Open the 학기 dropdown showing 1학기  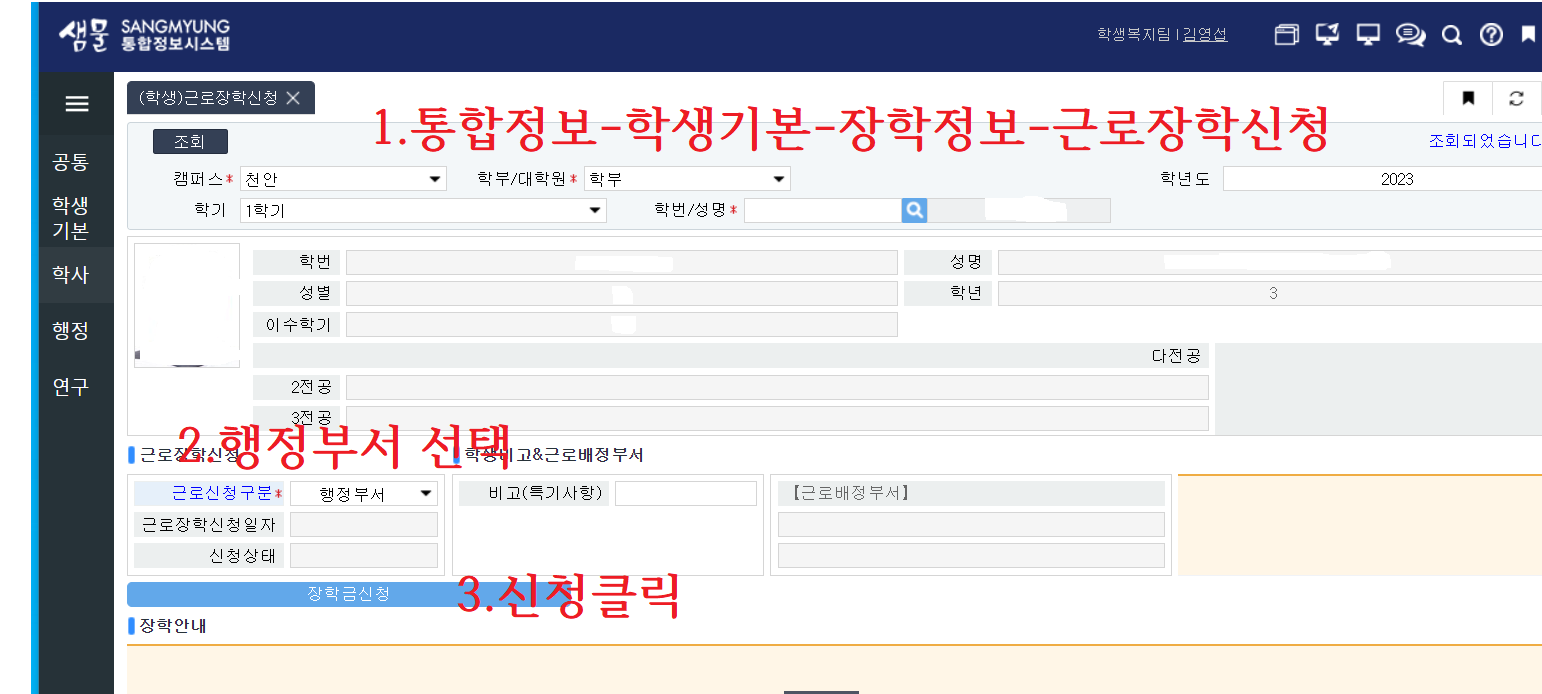pos(423,210)
